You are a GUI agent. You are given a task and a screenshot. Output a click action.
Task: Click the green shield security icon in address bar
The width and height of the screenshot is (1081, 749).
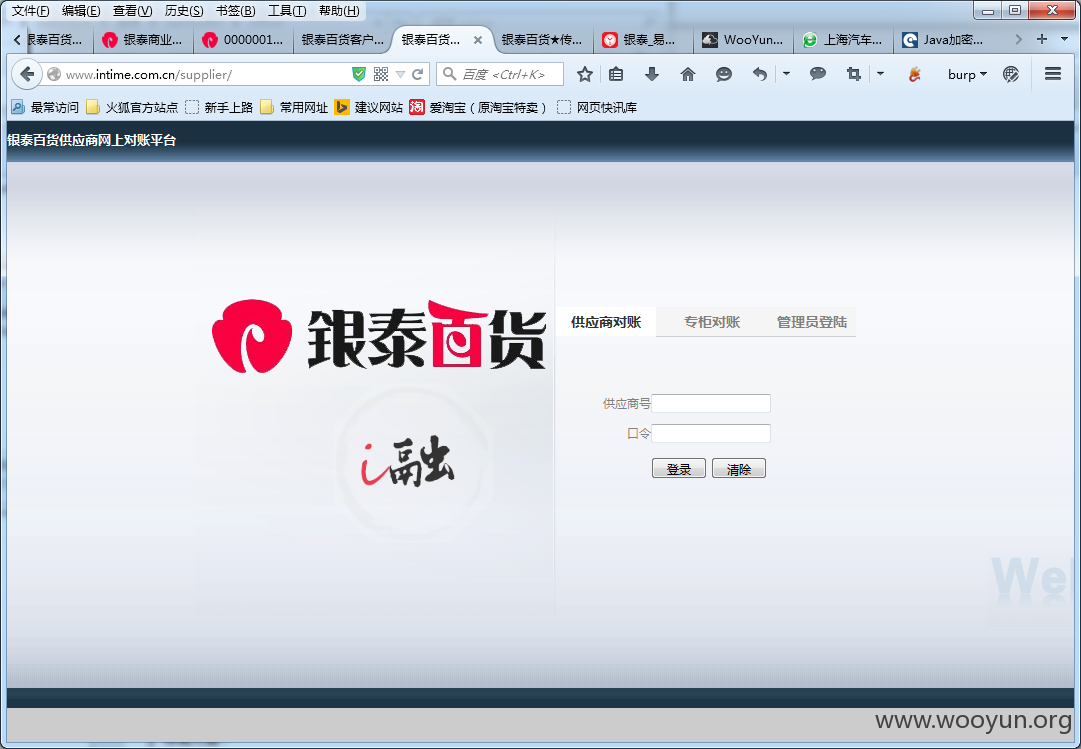point(358,74)
